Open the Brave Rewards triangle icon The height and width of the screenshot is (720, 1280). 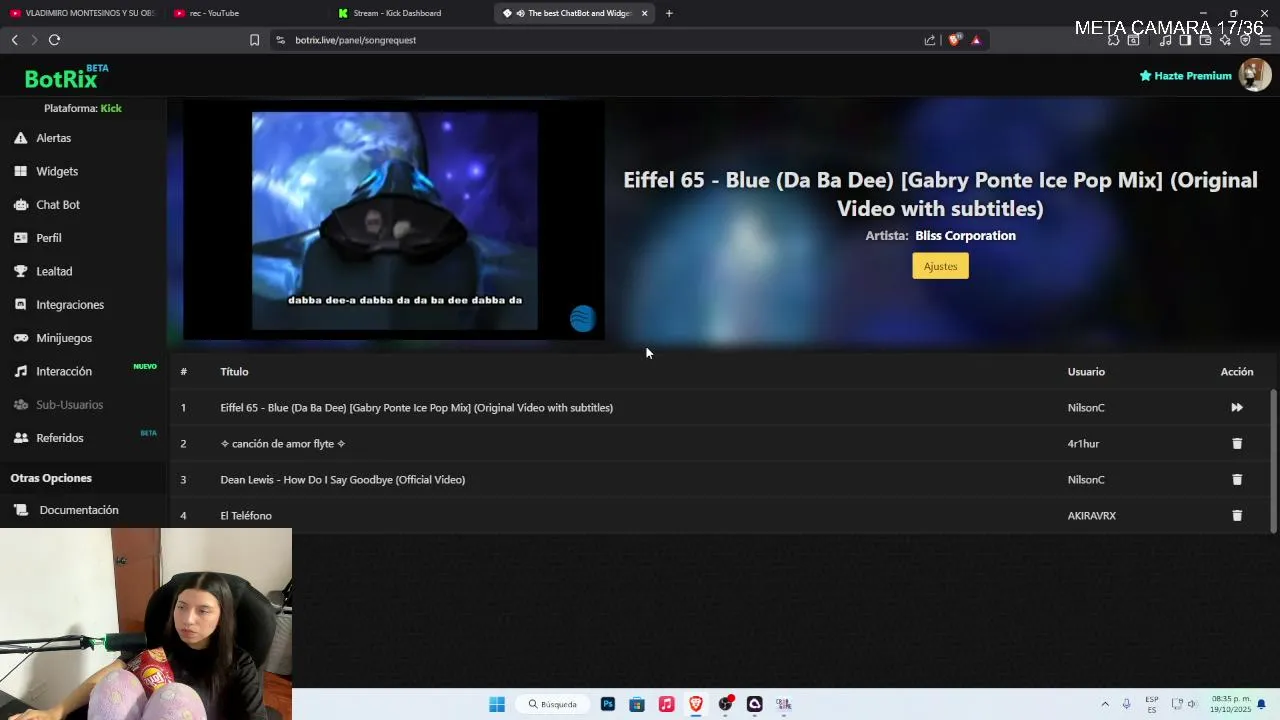976,40
